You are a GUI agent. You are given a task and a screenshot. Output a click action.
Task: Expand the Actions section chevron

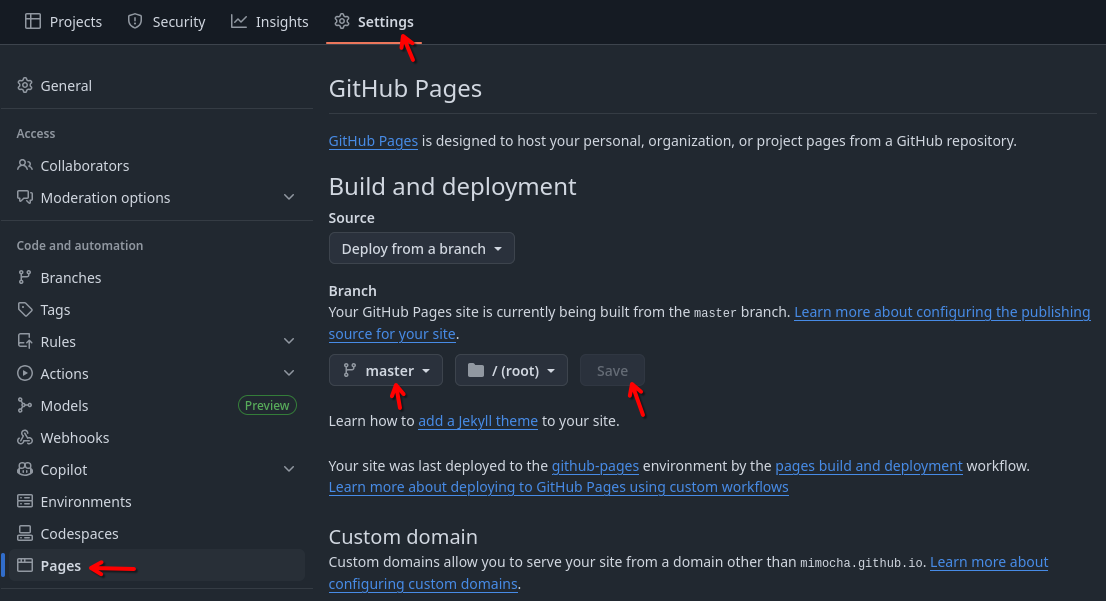pyautogui.click(x=289, y=372)
